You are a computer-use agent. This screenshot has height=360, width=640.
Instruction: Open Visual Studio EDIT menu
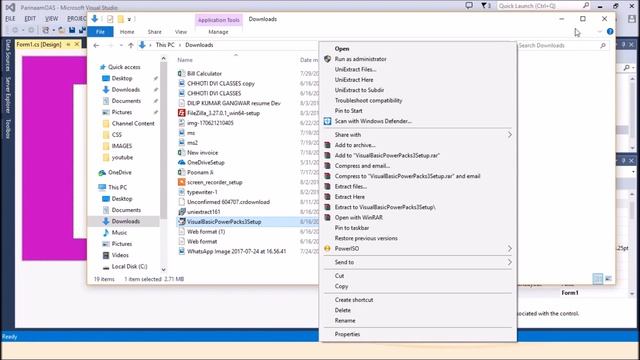(30, 19)
